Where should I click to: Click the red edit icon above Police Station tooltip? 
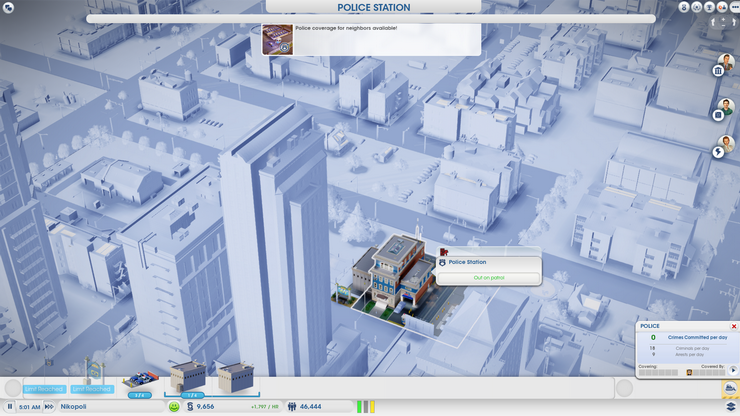coord(444,252)
